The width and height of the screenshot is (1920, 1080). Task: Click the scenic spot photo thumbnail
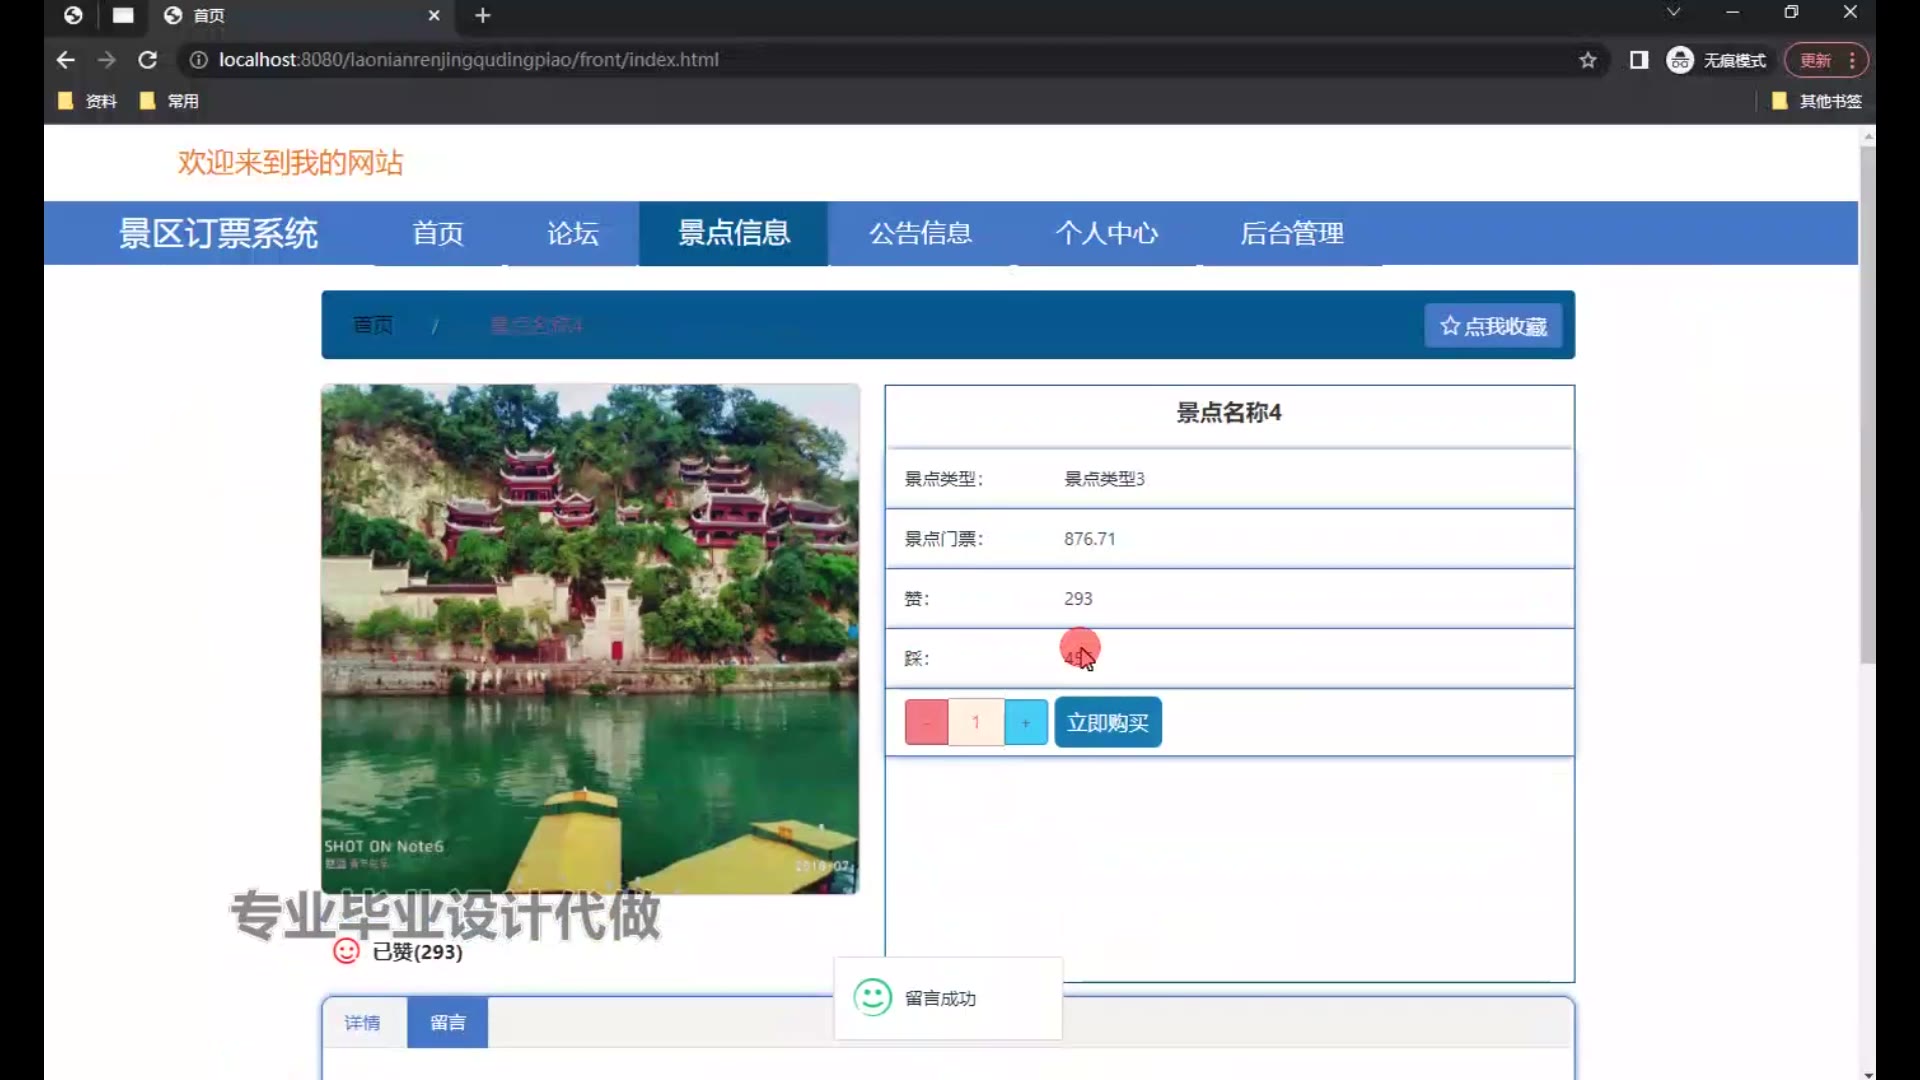590,639
